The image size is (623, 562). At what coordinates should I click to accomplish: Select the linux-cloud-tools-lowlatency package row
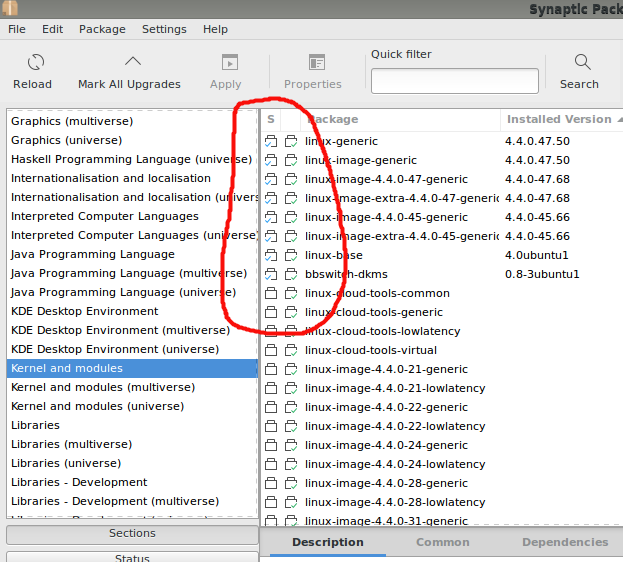tap(442, 331)
